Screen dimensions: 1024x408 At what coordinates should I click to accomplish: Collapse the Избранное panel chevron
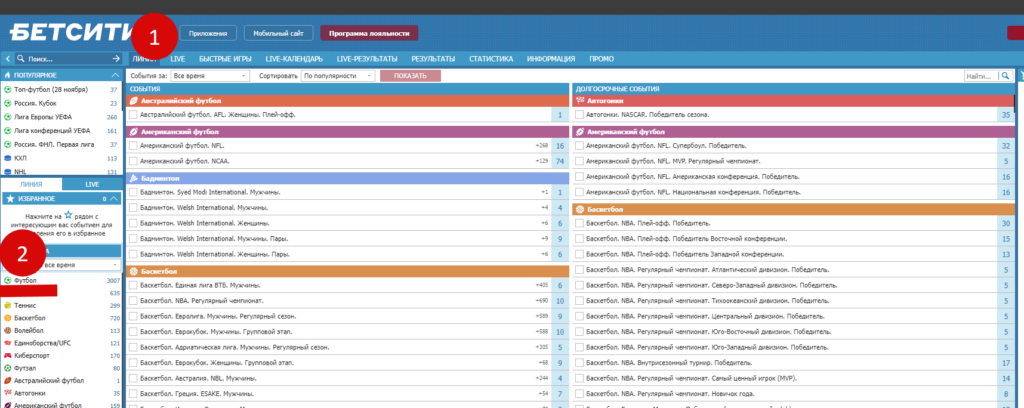coord(114,198)
